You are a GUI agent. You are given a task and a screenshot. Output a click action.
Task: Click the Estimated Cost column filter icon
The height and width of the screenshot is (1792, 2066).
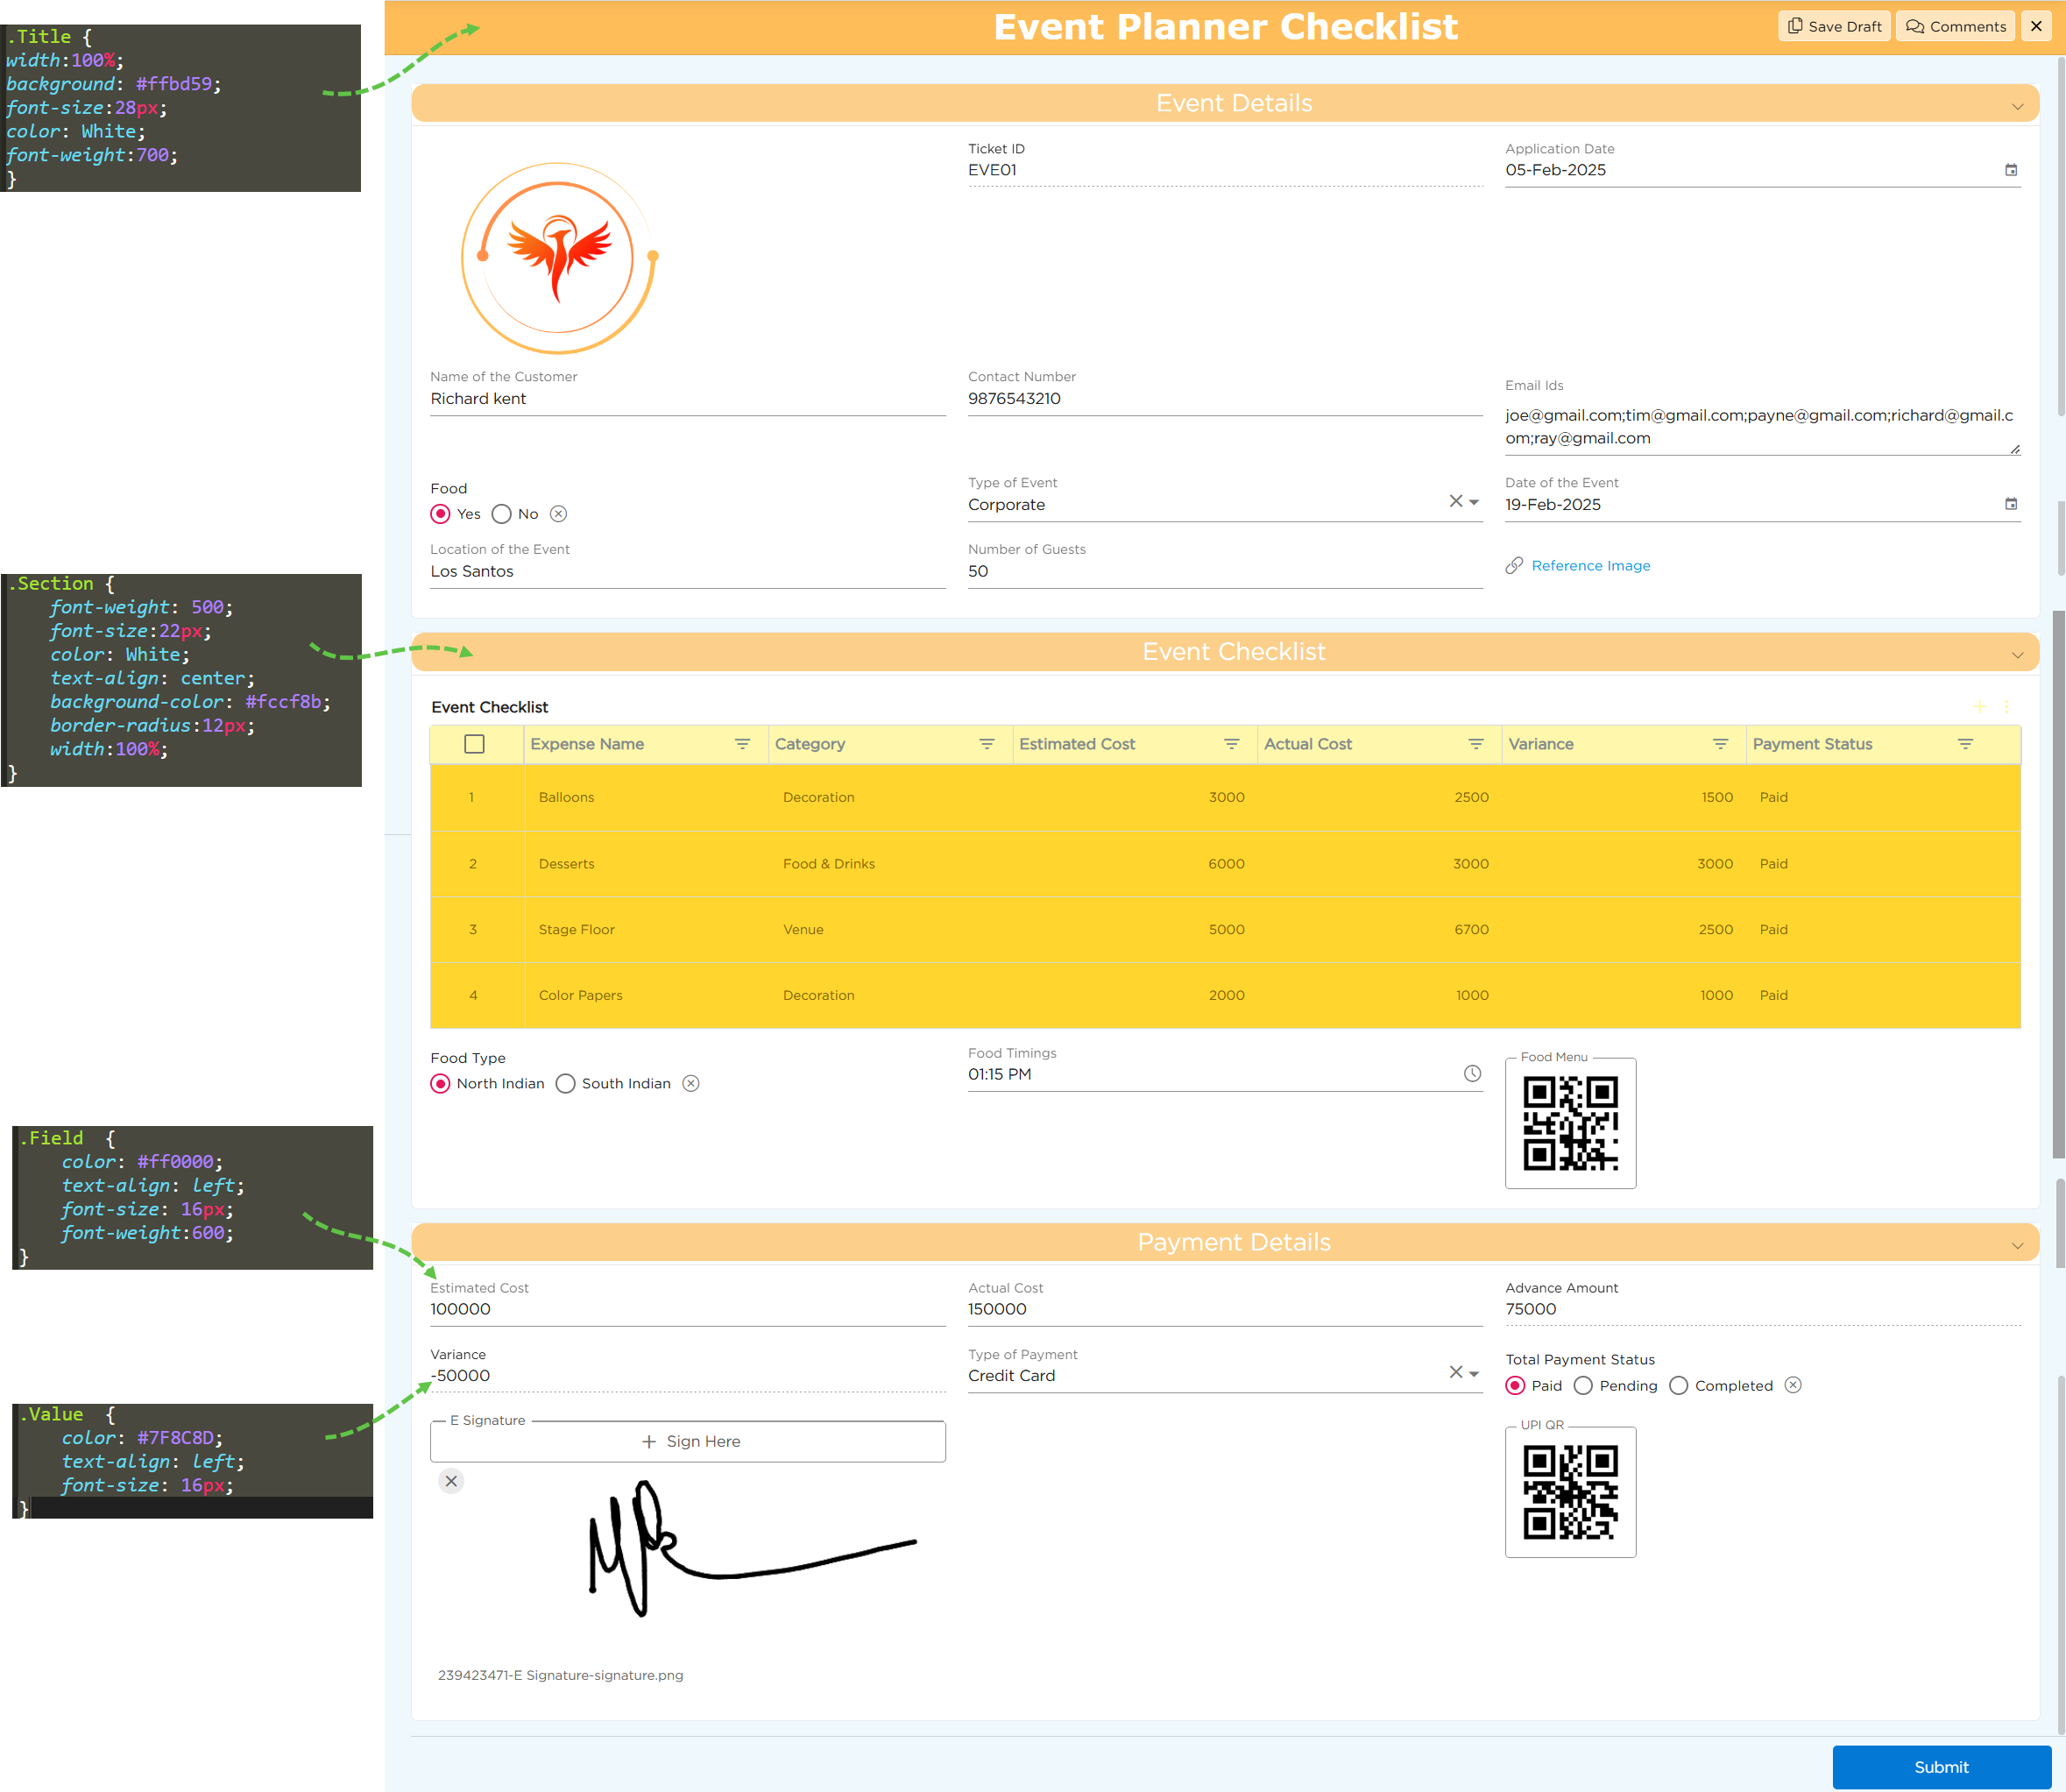[x=1231, y=744]
